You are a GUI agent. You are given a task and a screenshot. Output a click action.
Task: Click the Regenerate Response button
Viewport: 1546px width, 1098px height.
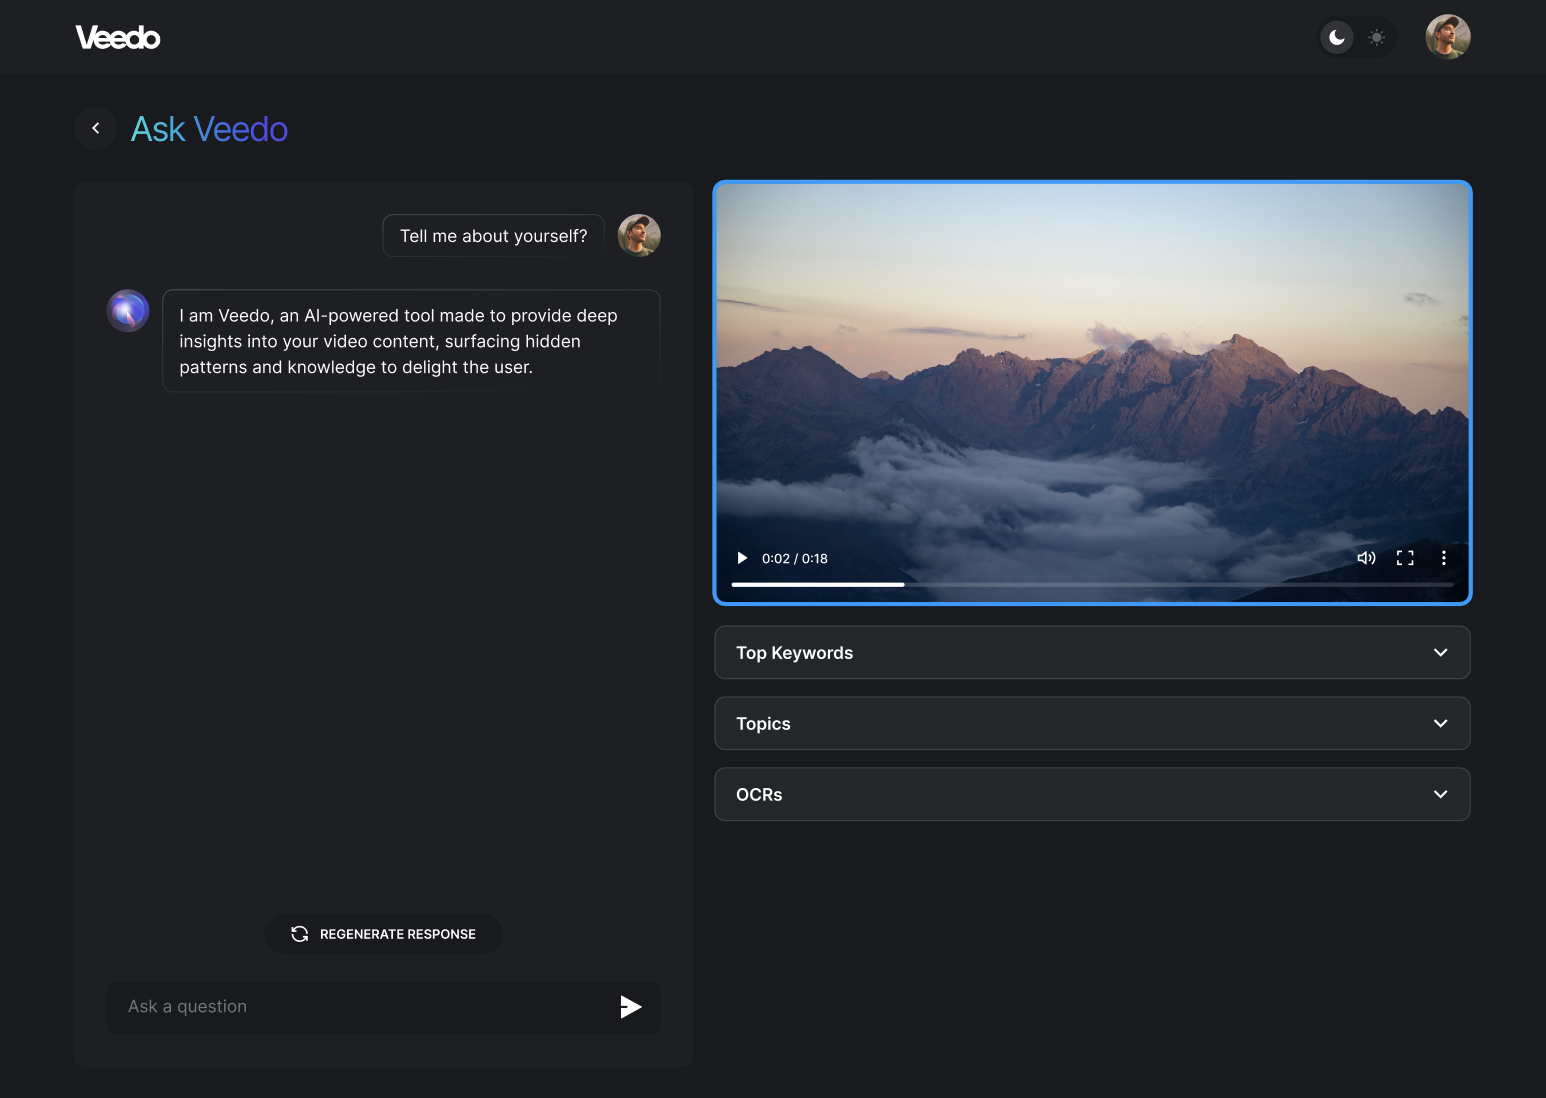pos(383,934)
